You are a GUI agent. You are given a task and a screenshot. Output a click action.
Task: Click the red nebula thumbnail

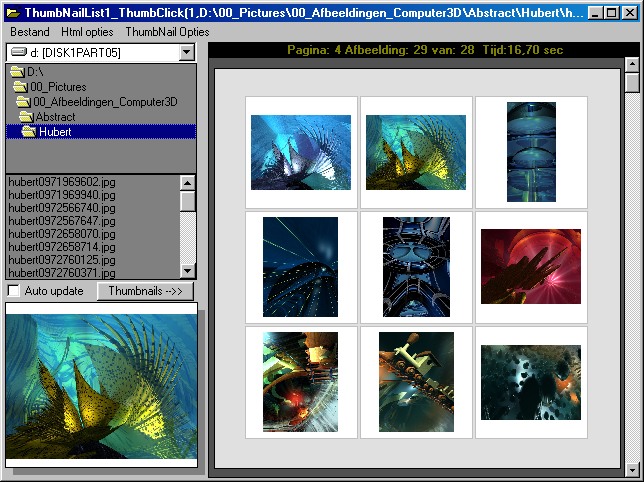[x=530, y=266]
